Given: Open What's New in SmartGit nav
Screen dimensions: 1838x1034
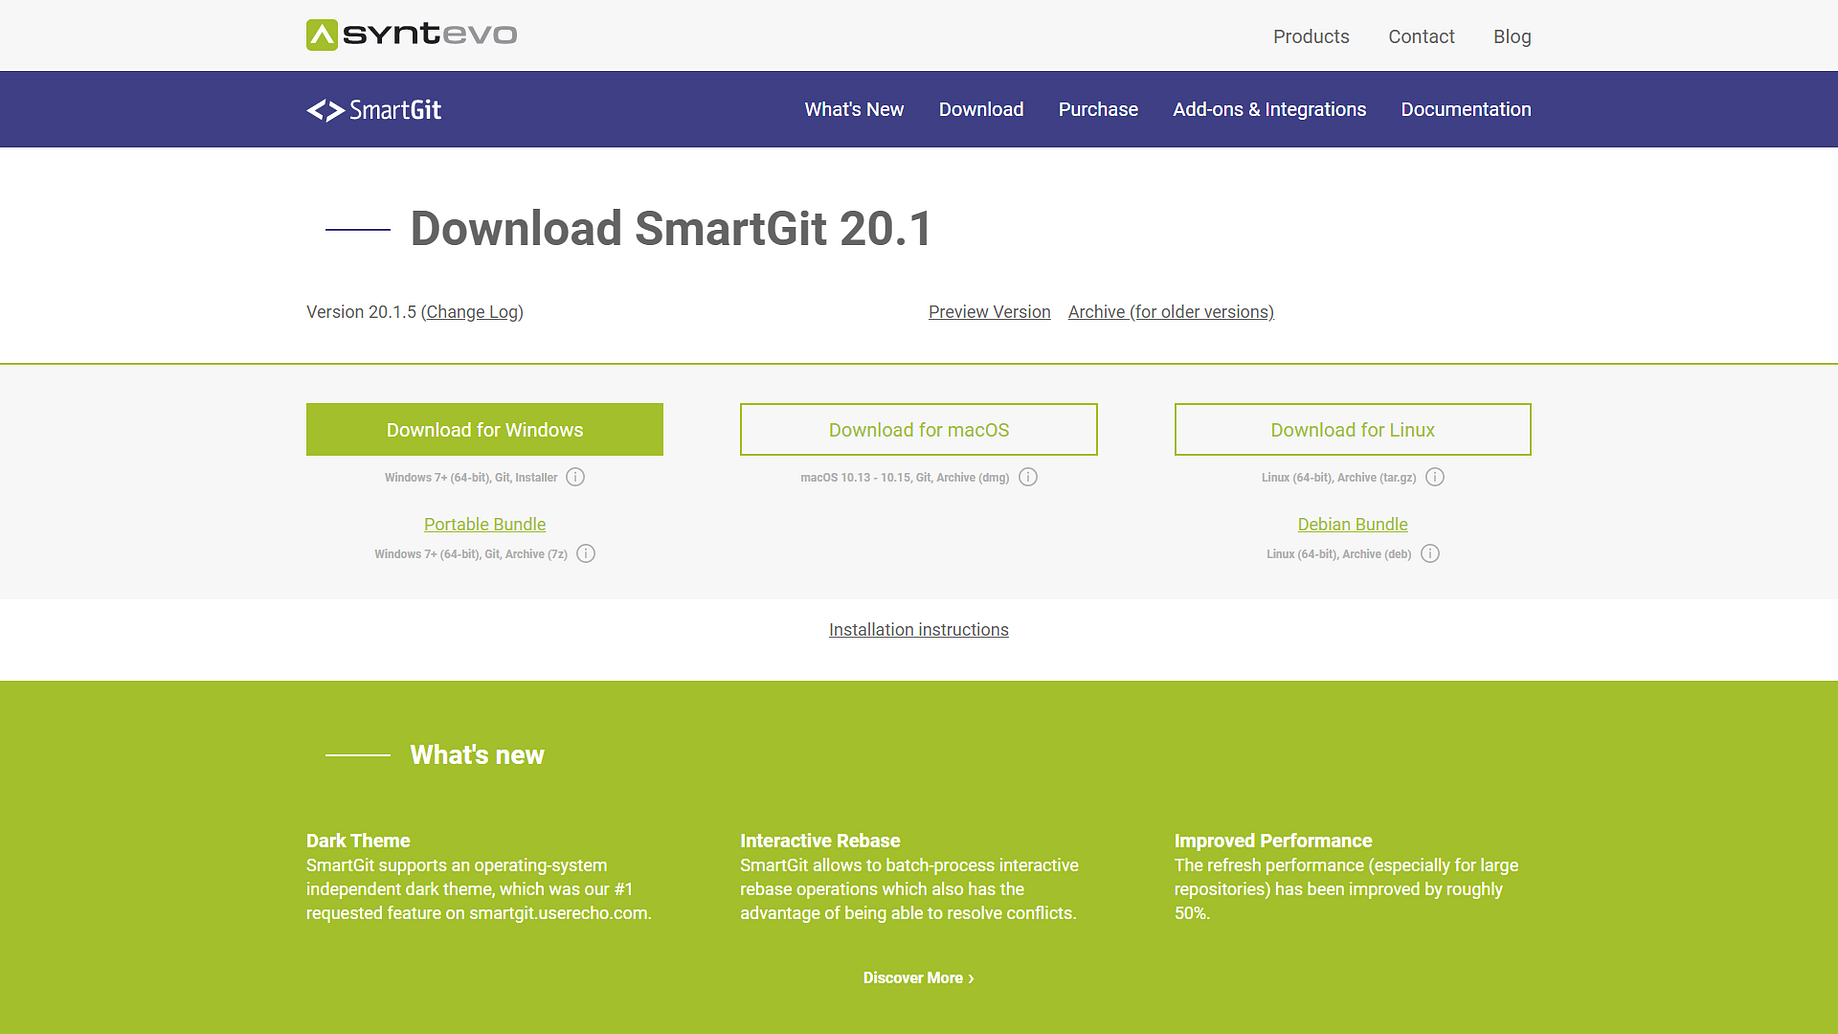Looking at the screenshot, I should click(x=854, y=110).
